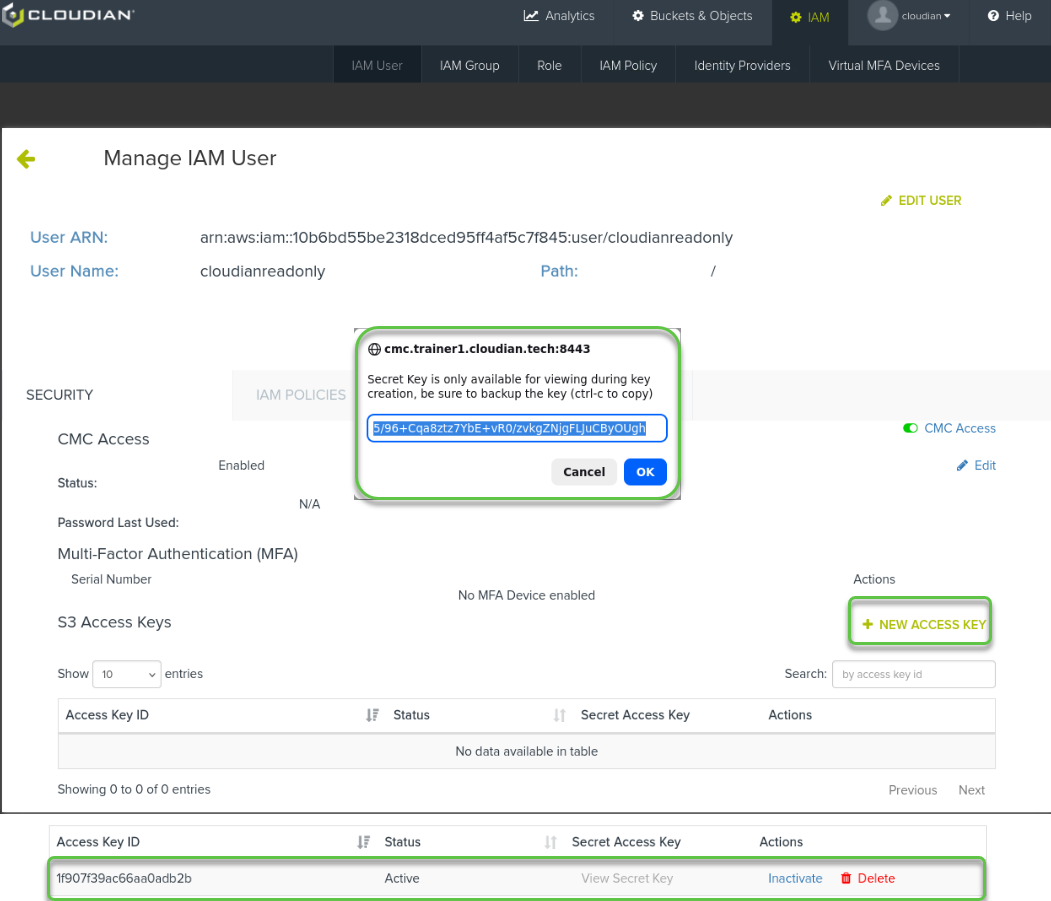The height and width of the screenshot is (901, 1051).
Task: Expand the Show entries dropdown
Action: pos(126,674)
